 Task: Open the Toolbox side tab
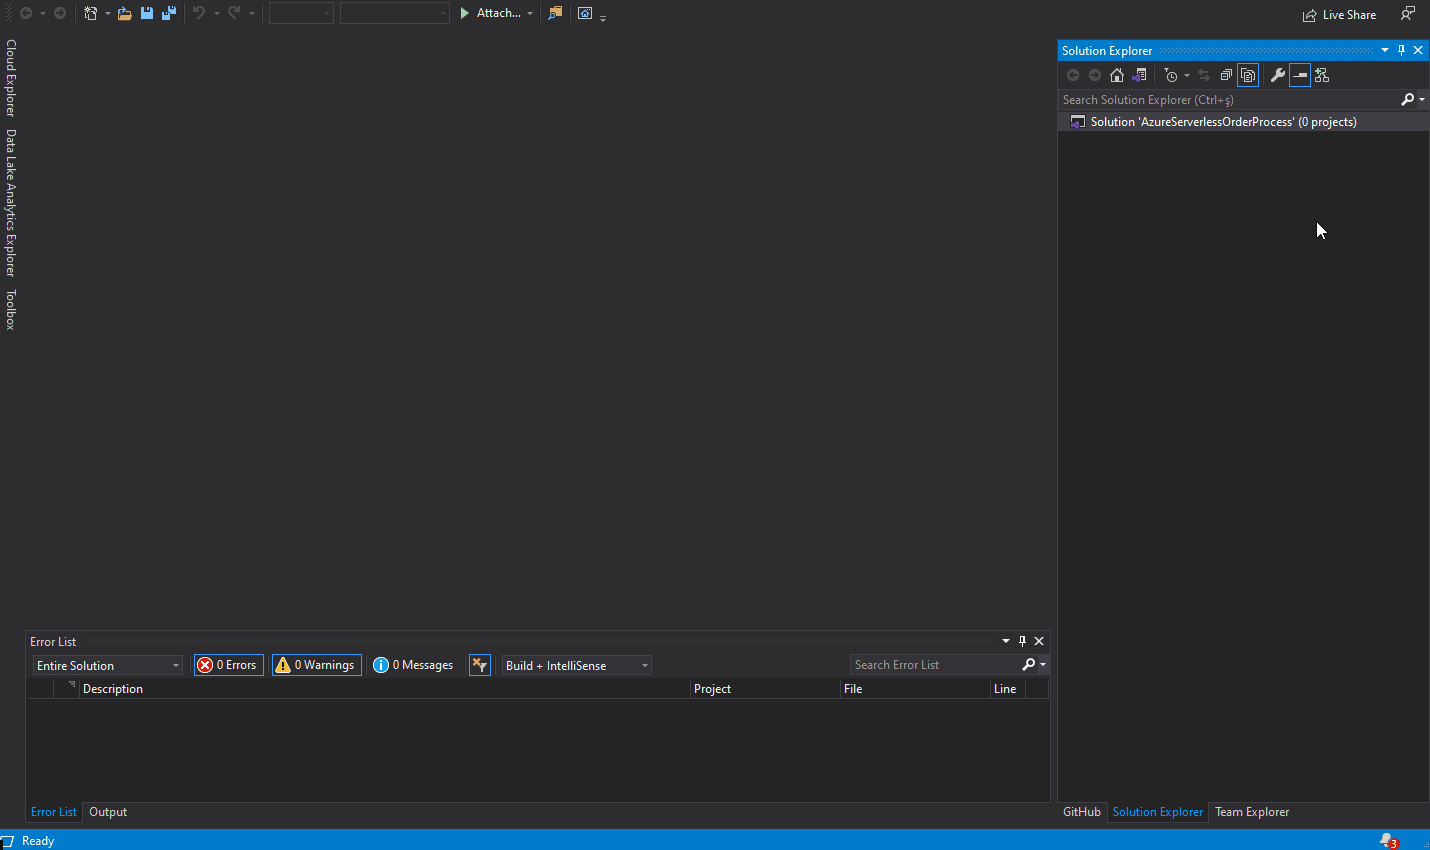(11, 310)
